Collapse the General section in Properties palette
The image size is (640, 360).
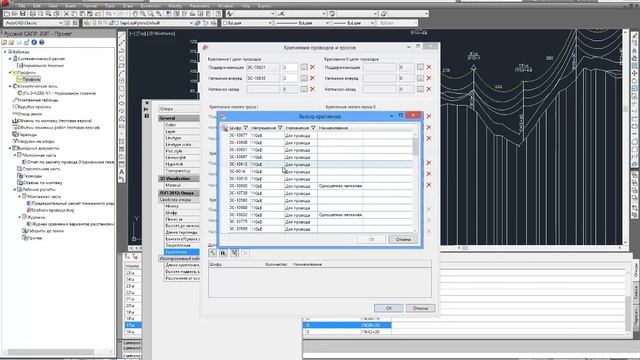click(x=179, y=118)
